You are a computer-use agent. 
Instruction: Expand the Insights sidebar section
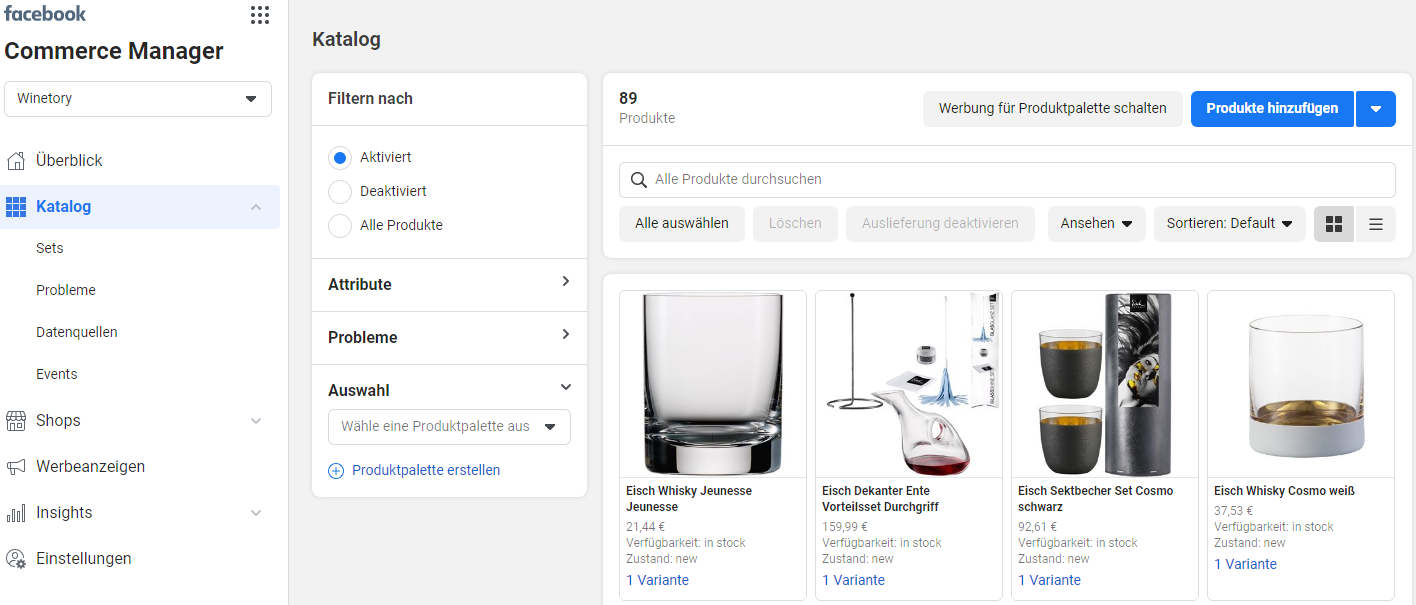(x=256, y=513)
